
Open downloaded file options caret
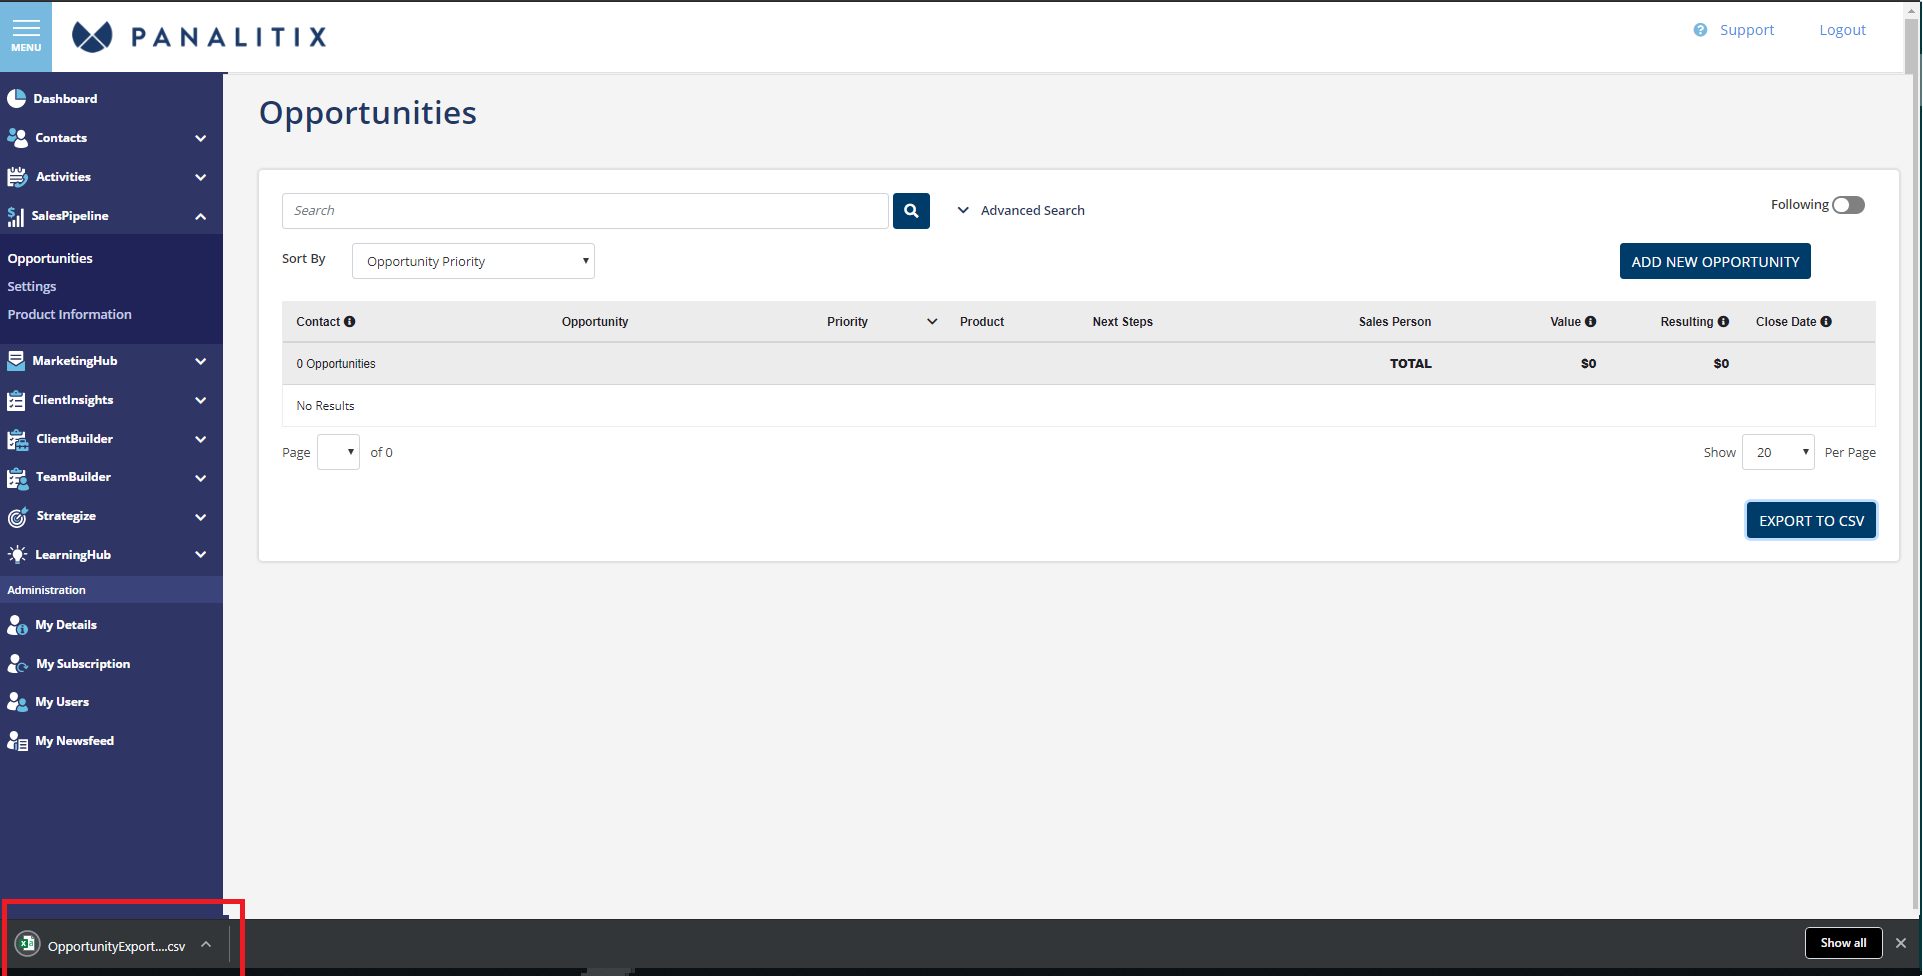tap(206, 944)
